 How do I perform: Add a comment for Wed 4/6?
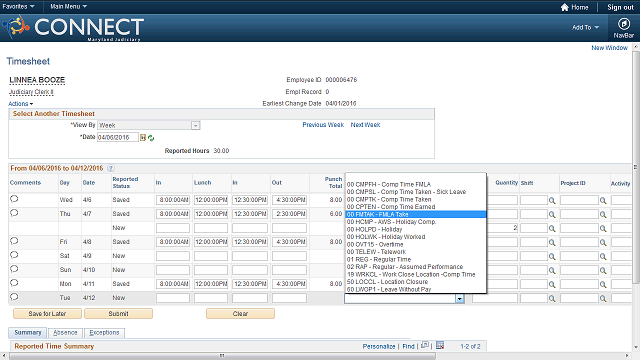[14, 199]
